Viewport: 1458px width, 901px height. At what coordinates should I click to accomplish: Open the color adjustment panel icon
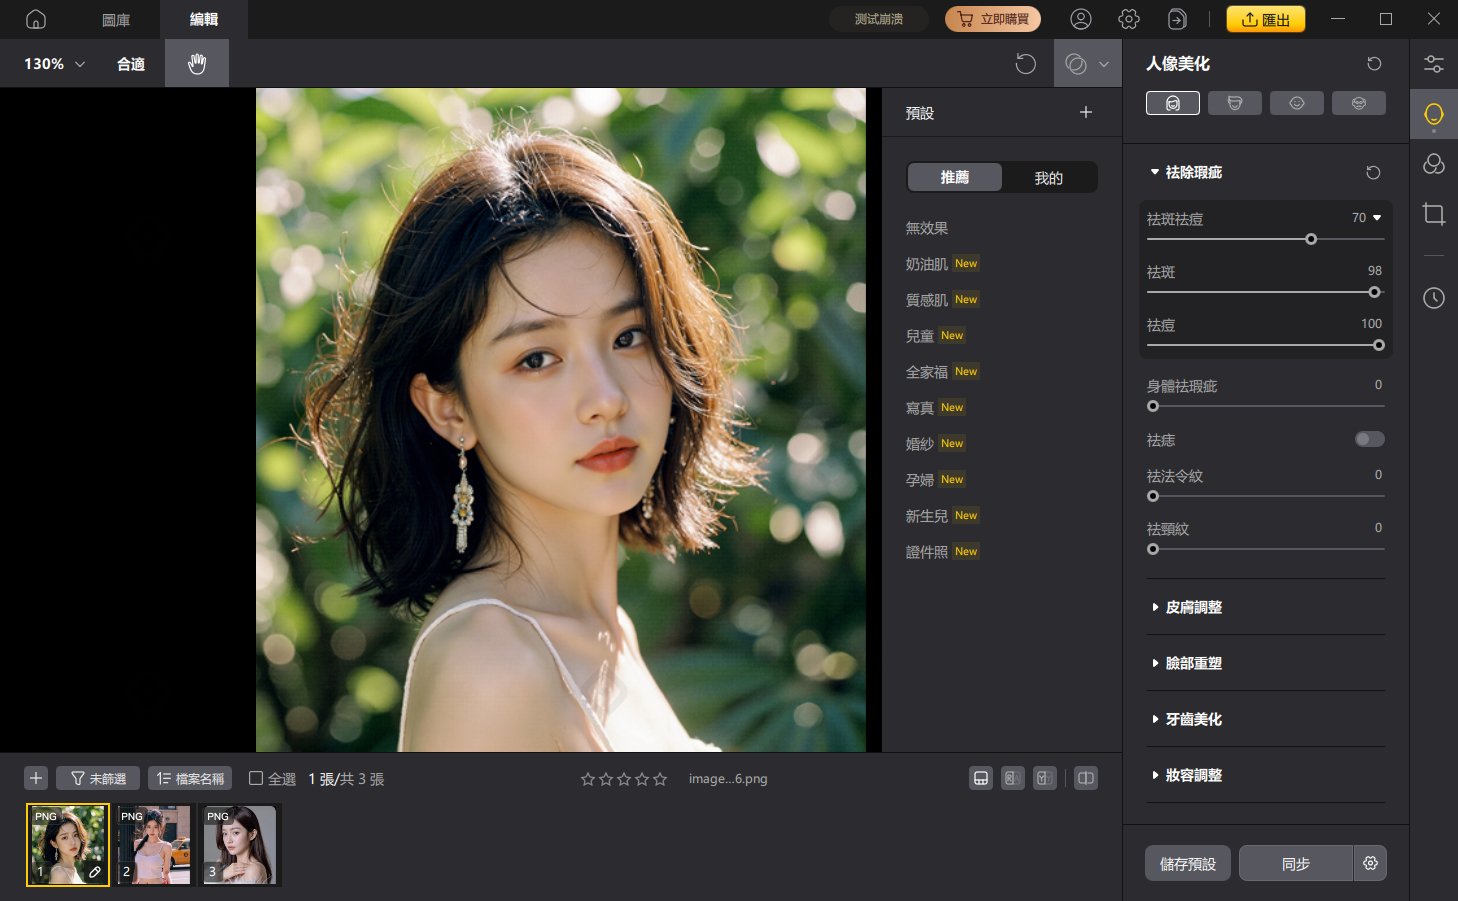point(1434,163)
